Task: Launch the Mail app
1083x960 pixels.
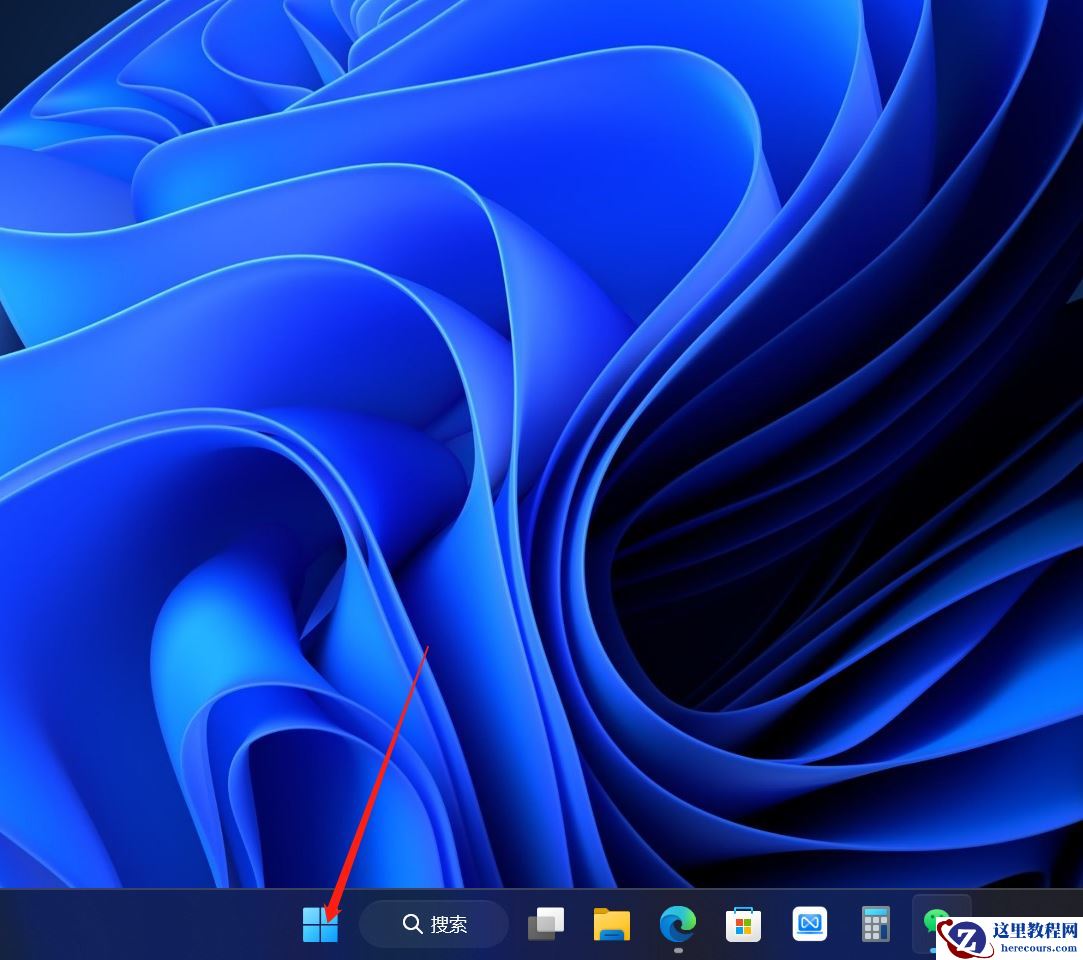Action: 810,924
